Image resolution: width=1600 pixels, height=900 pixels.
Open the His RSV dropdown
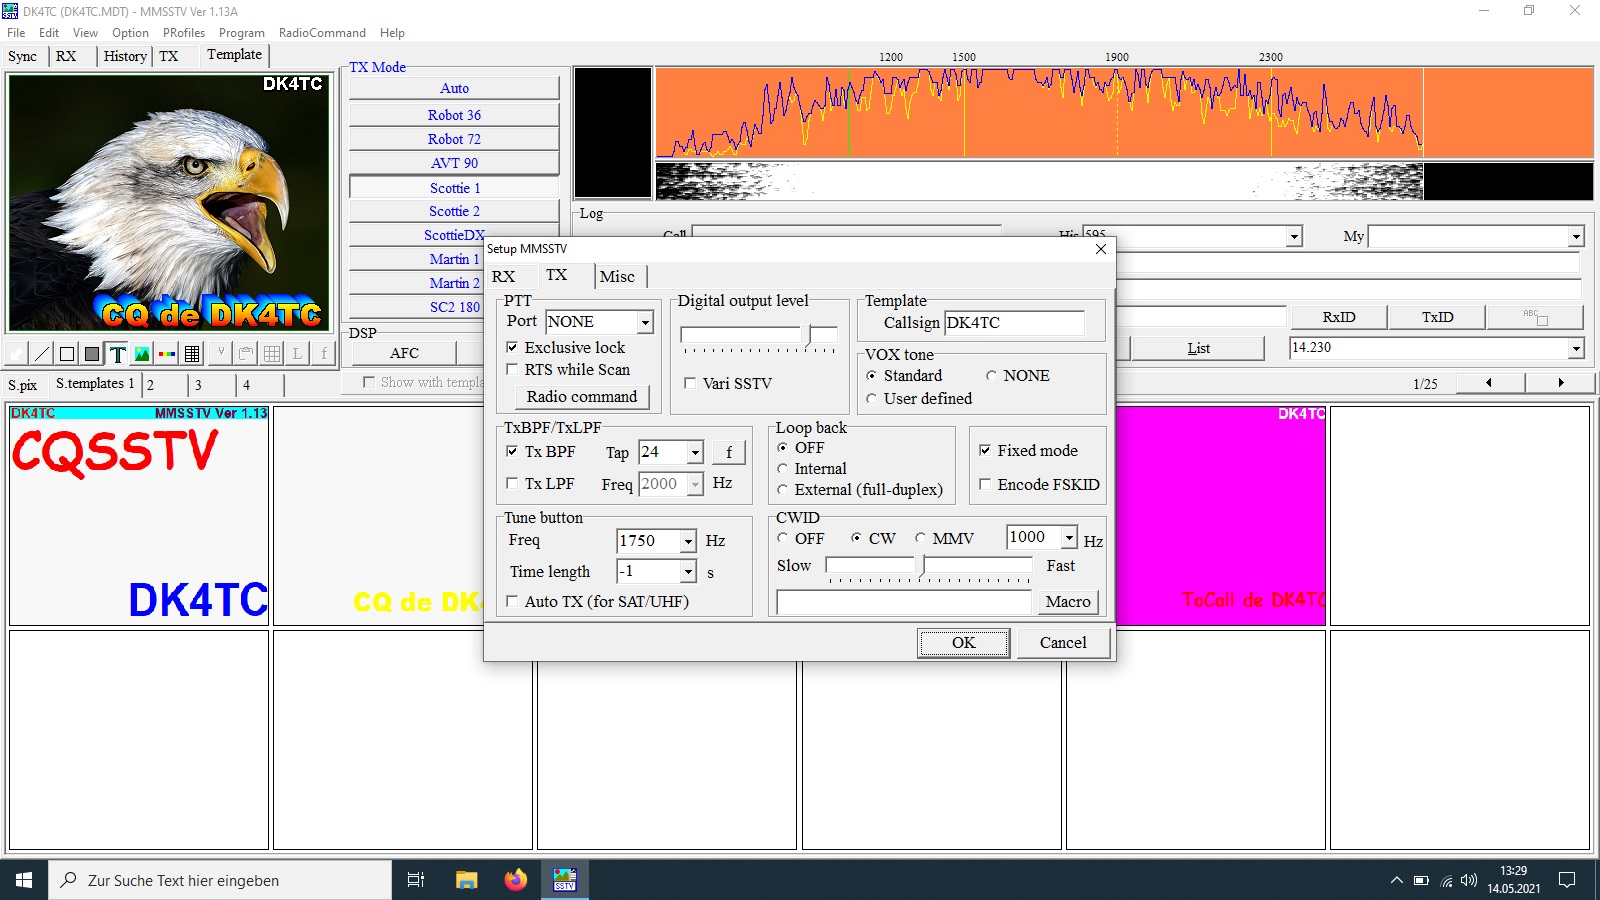1294,236
